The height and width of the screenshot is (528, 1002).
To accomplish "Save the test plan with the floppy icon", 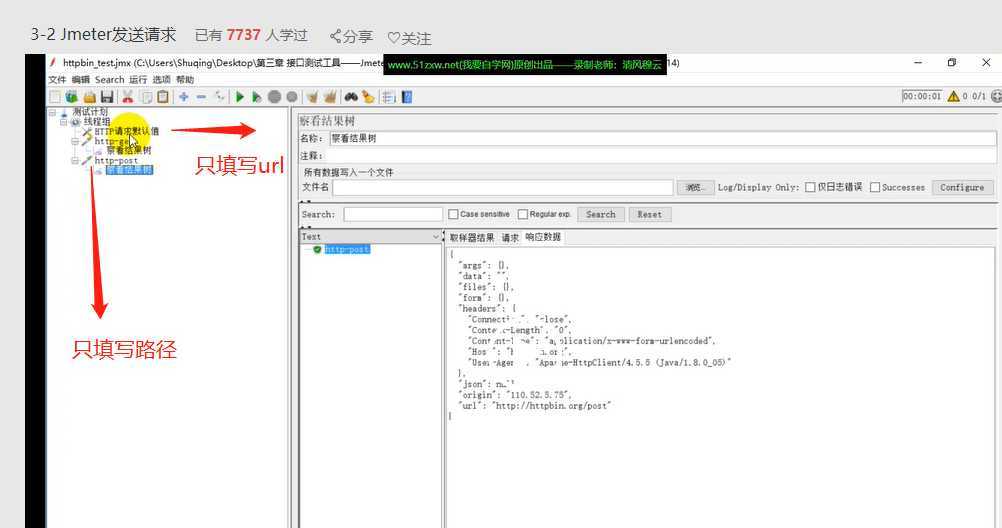I will [x=107, y=97].
